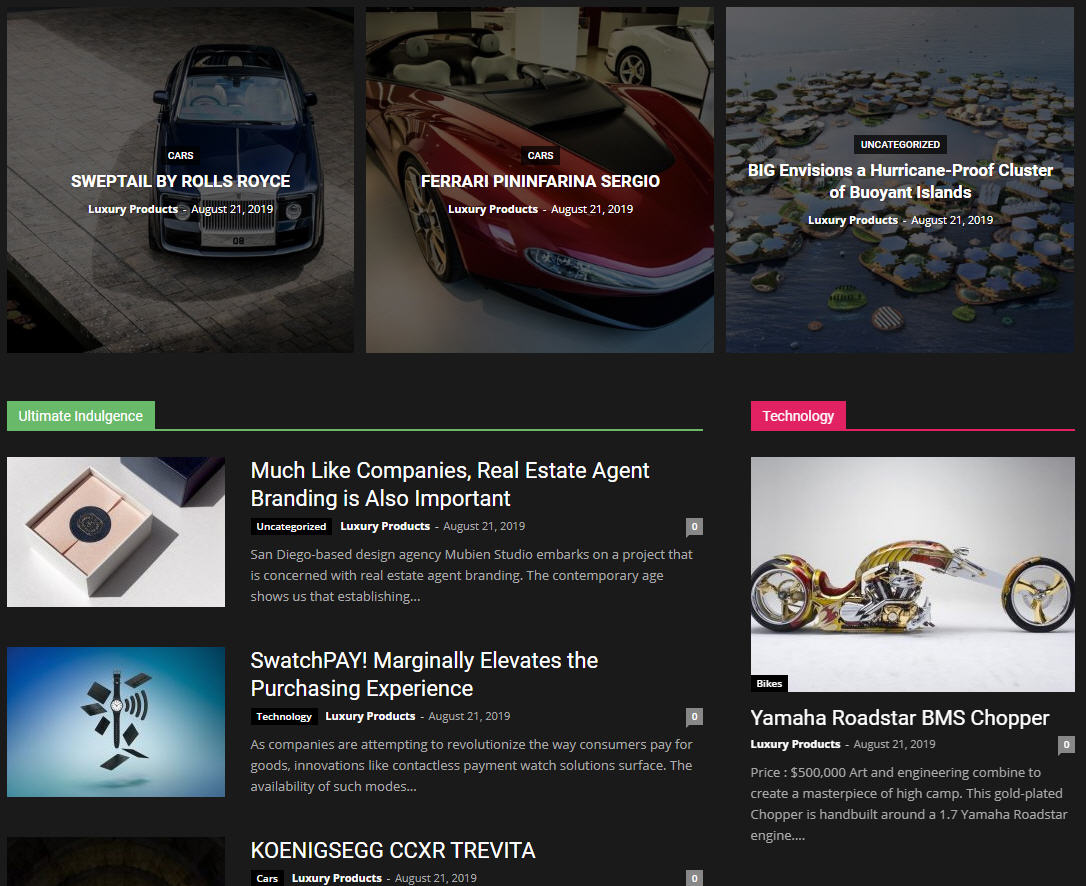Open the SwatchPAY article title

coord(424,674)
